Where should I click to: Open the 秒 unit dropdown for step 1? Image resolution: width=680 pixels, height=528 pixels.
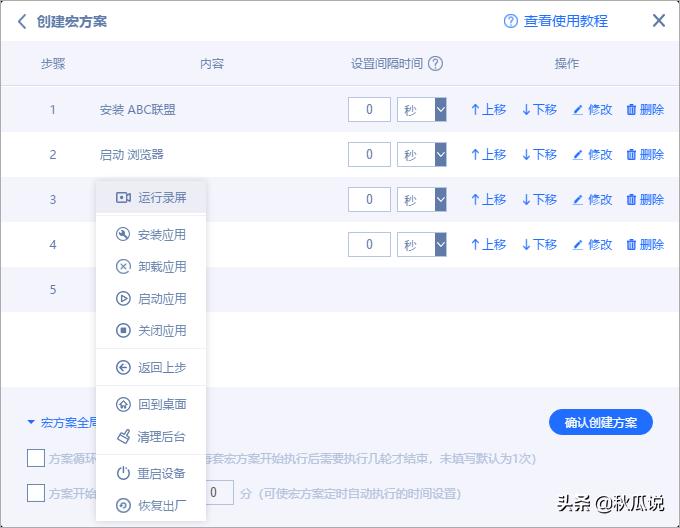click(x=422, y=110)
